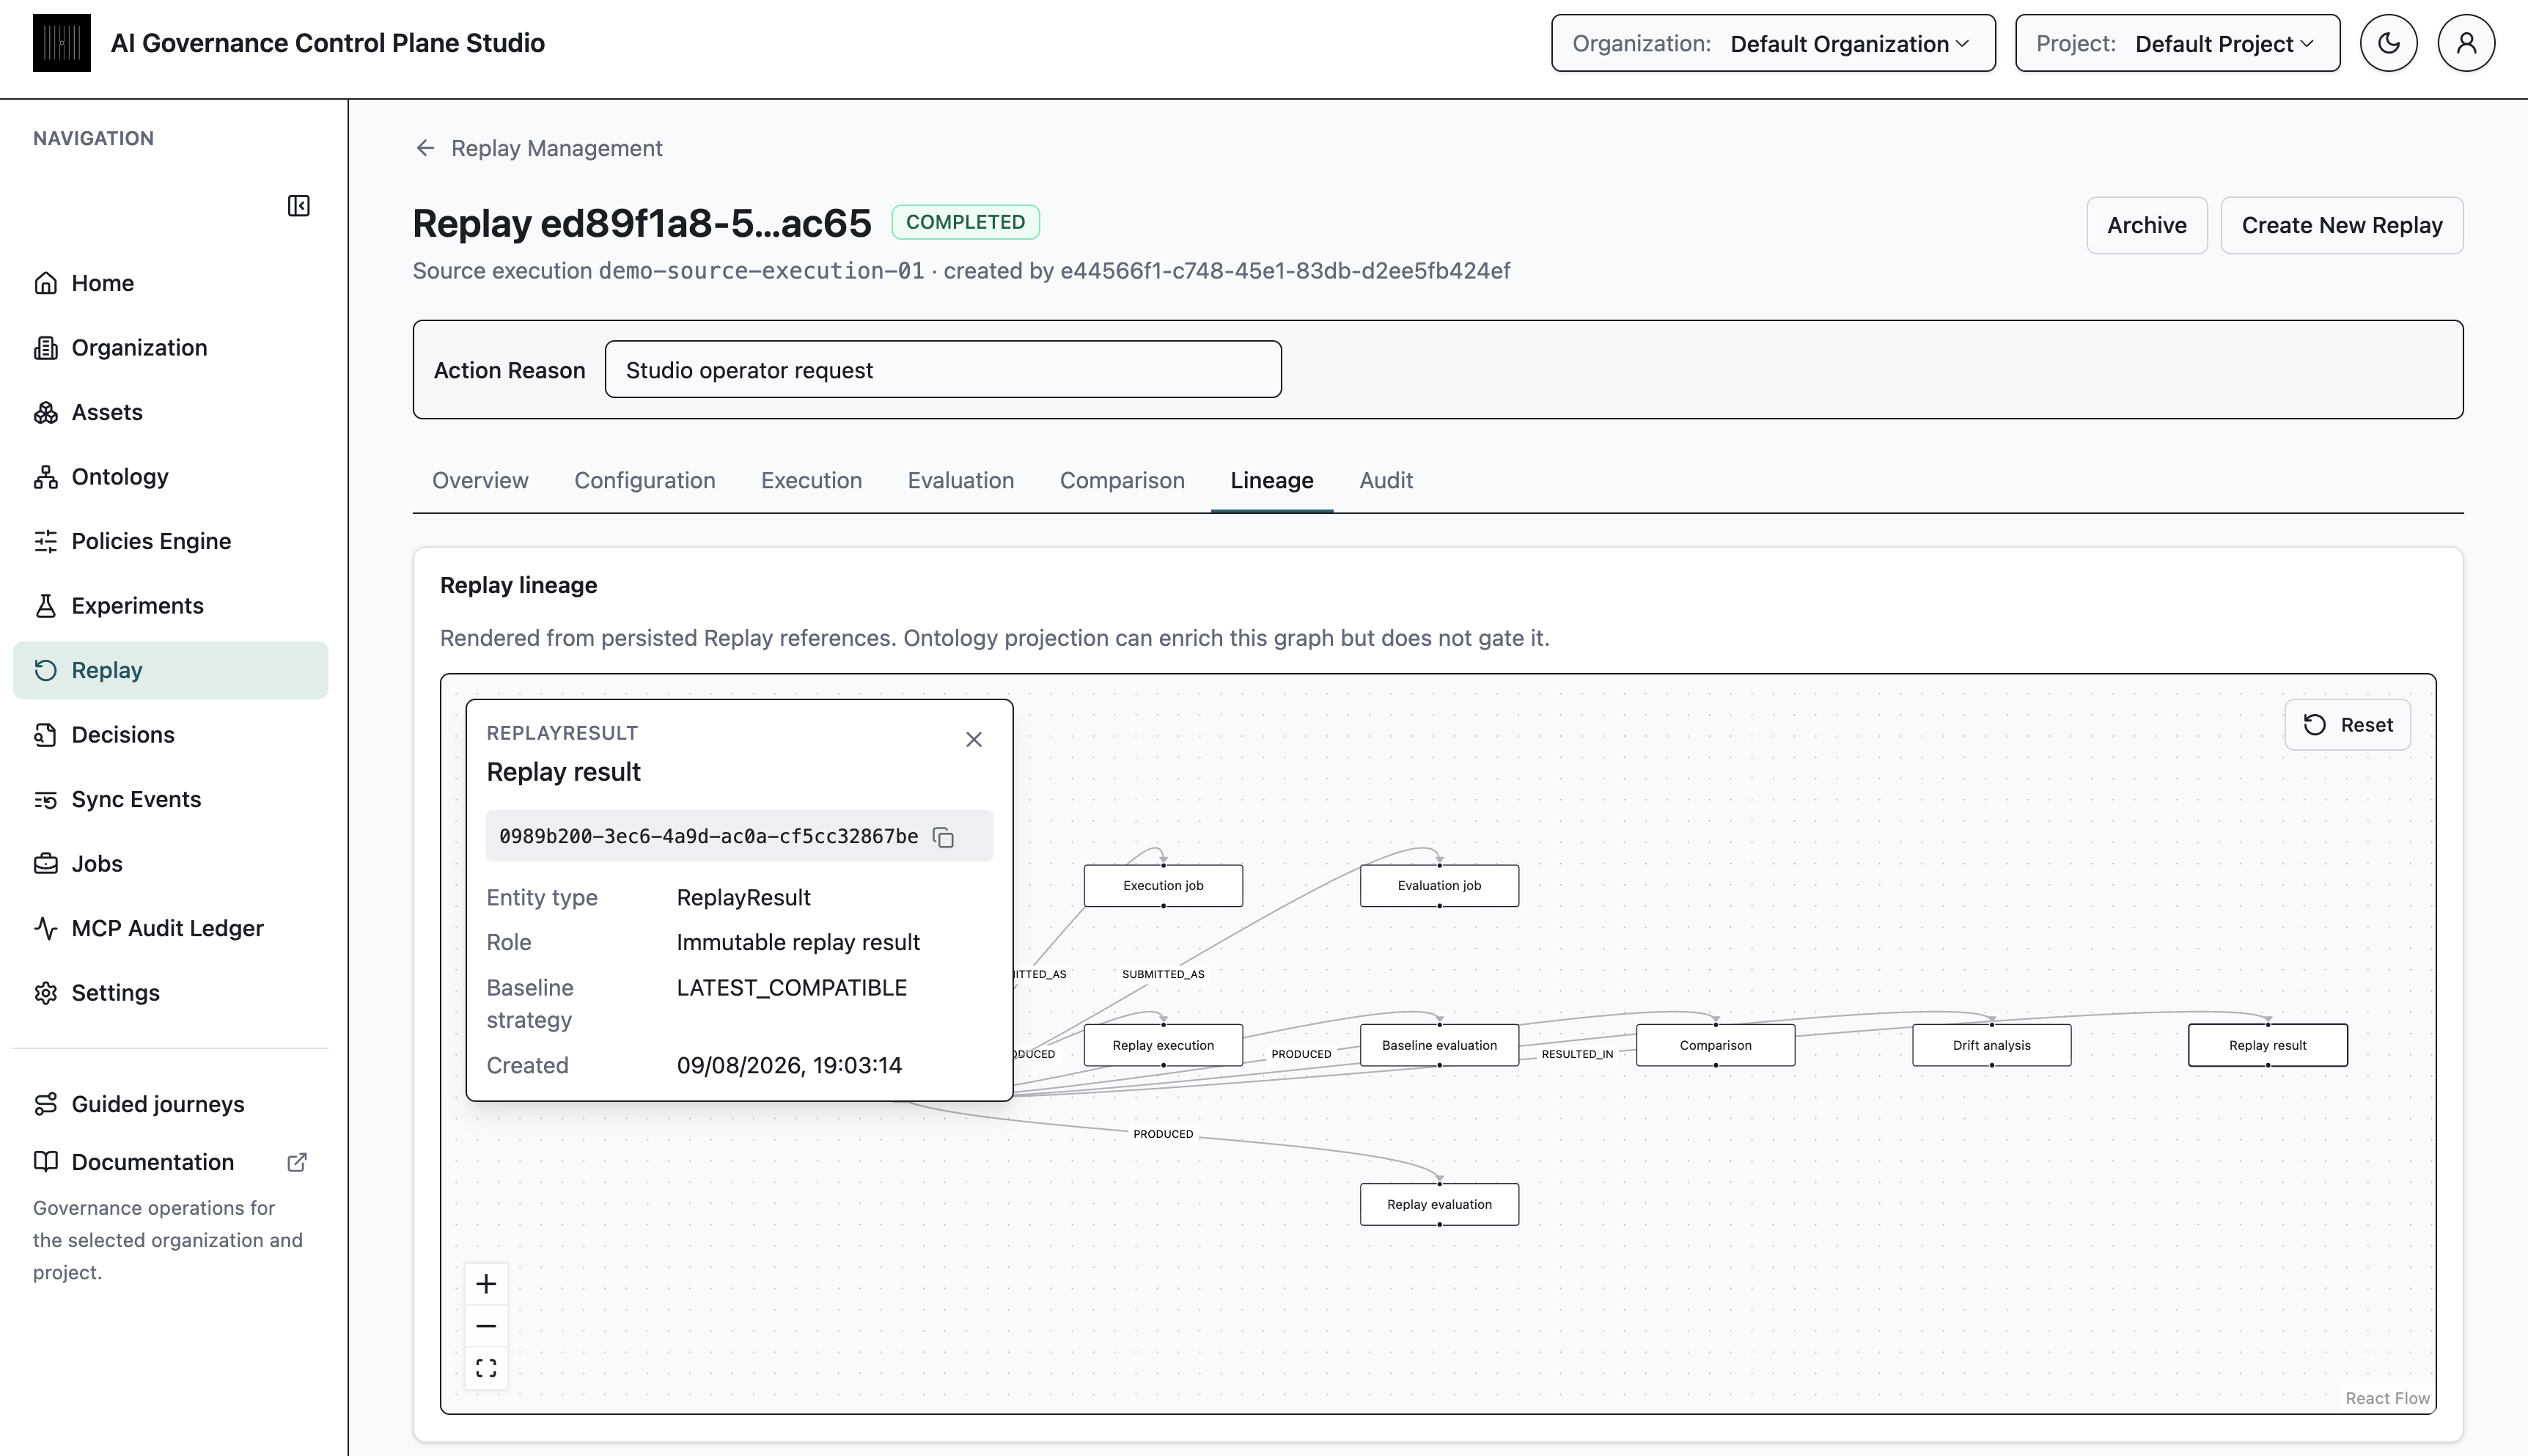Click the SUBMITTED_AS edge label
This screenshot has width=2528, height=1456.
[x=1163, y=974]
